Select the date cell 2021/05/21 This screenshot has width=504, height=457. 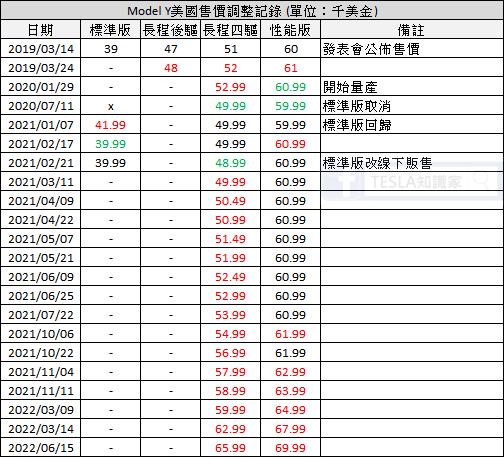[x=41, y=258]
